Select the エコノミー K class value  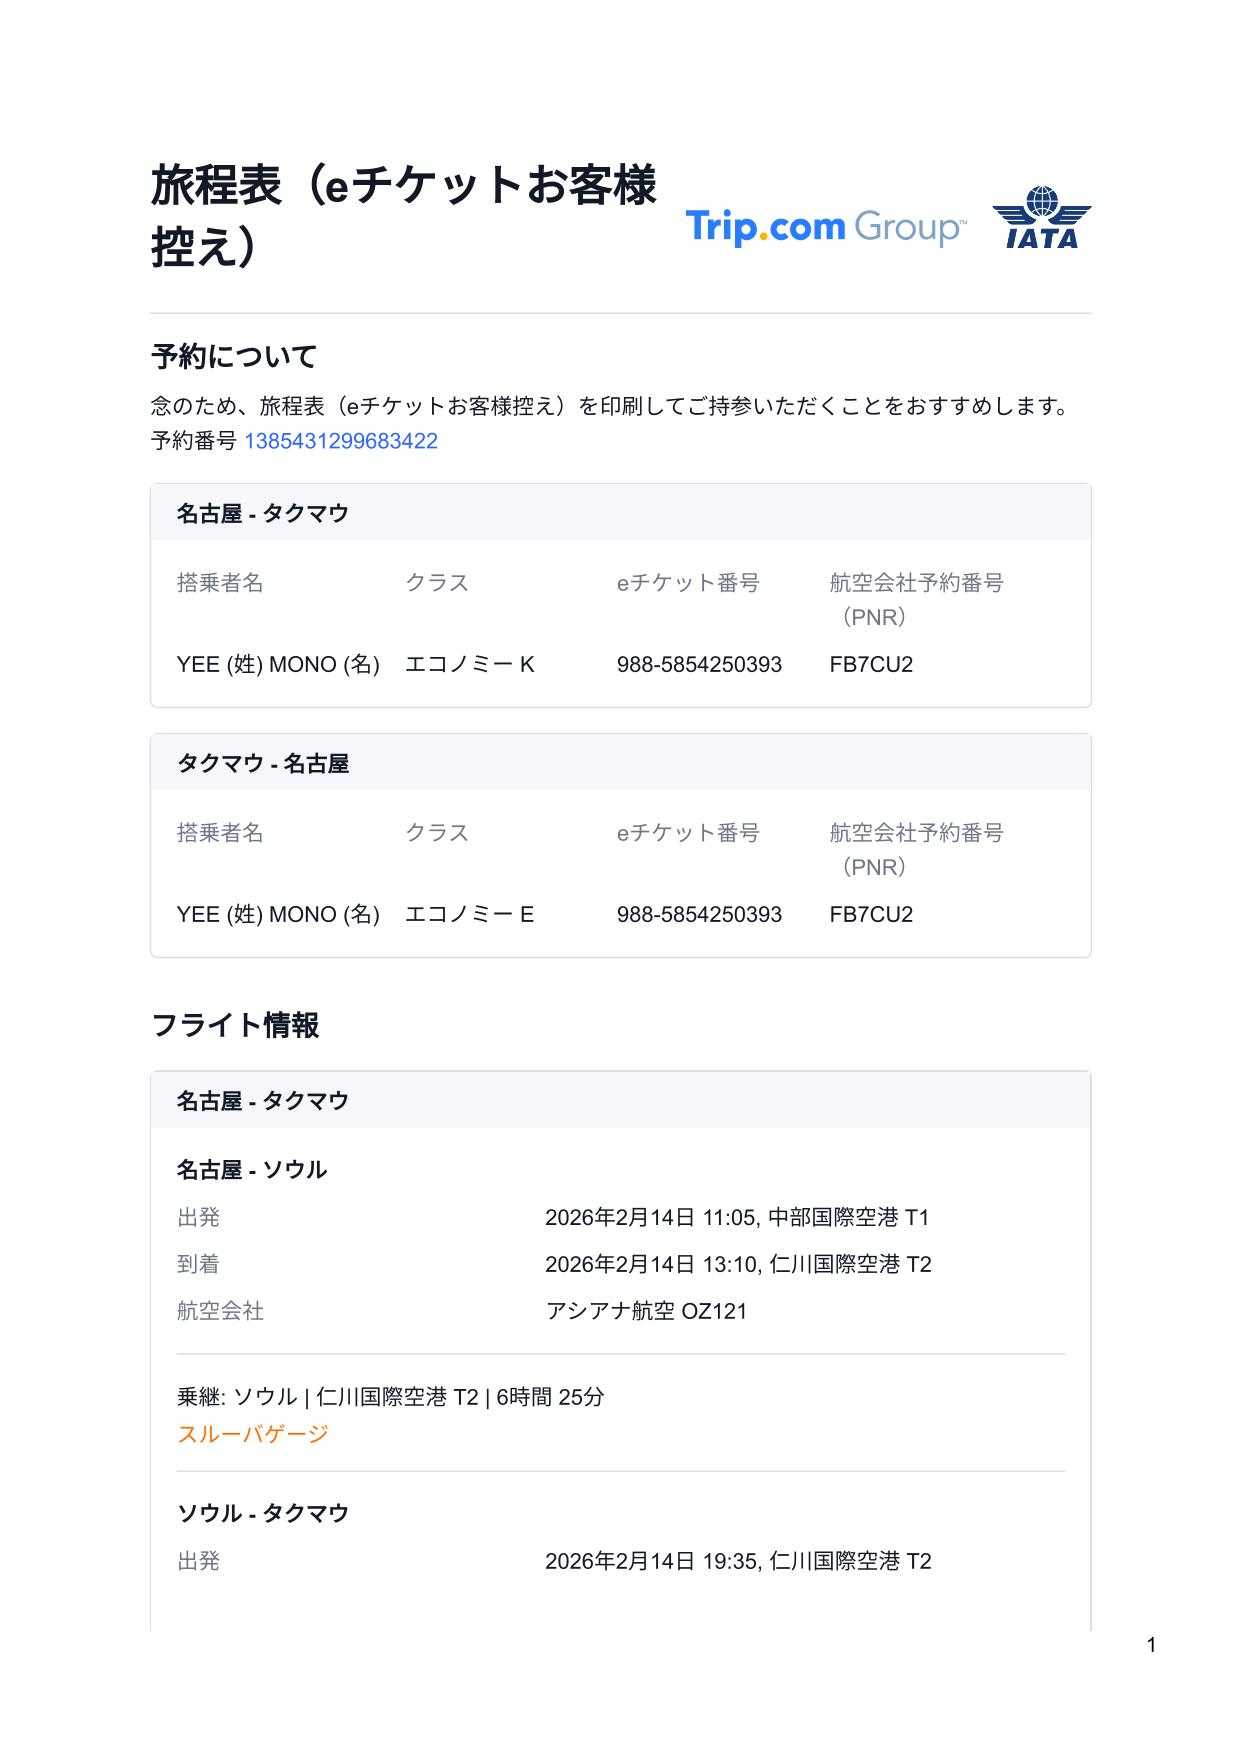(x=469, y=664)
